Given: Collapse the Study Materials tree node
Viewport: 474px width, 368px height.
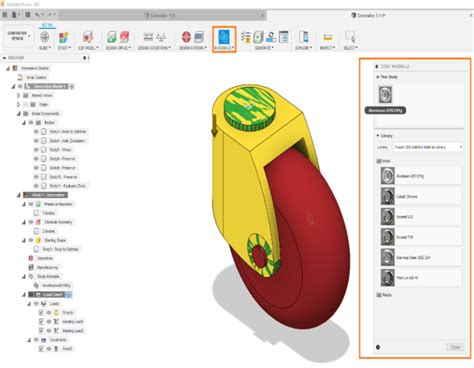Looking at the screenshot, I should (24, 276).
